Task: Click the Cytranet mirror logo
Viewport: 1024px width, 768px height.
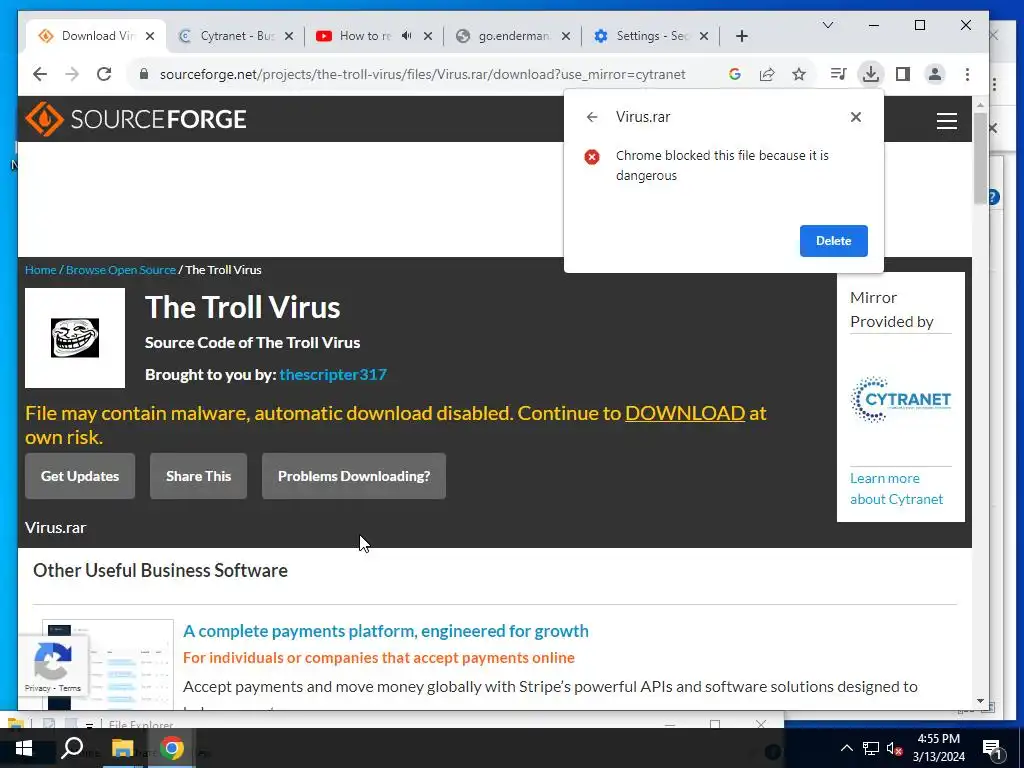Action: pos(901,399)
